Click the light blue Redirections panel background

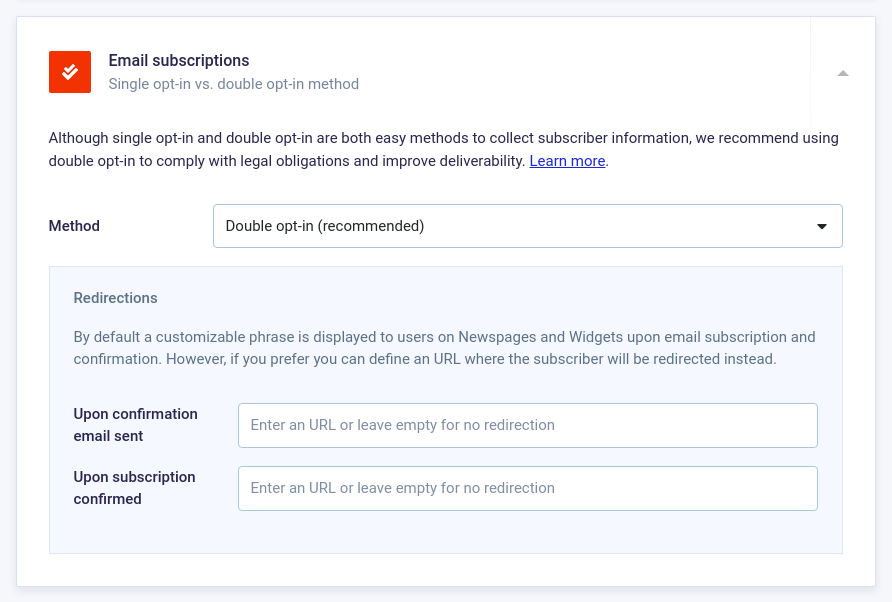click(445, 535)
